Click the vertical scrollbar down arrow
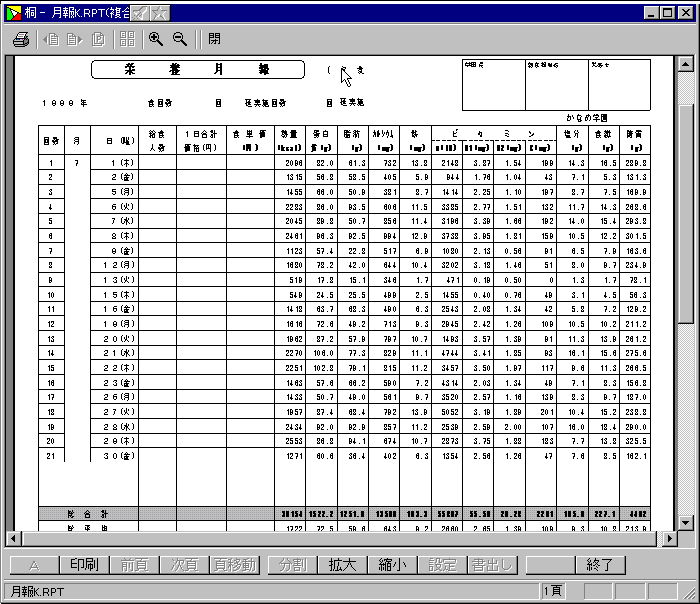 click(685, 522)
